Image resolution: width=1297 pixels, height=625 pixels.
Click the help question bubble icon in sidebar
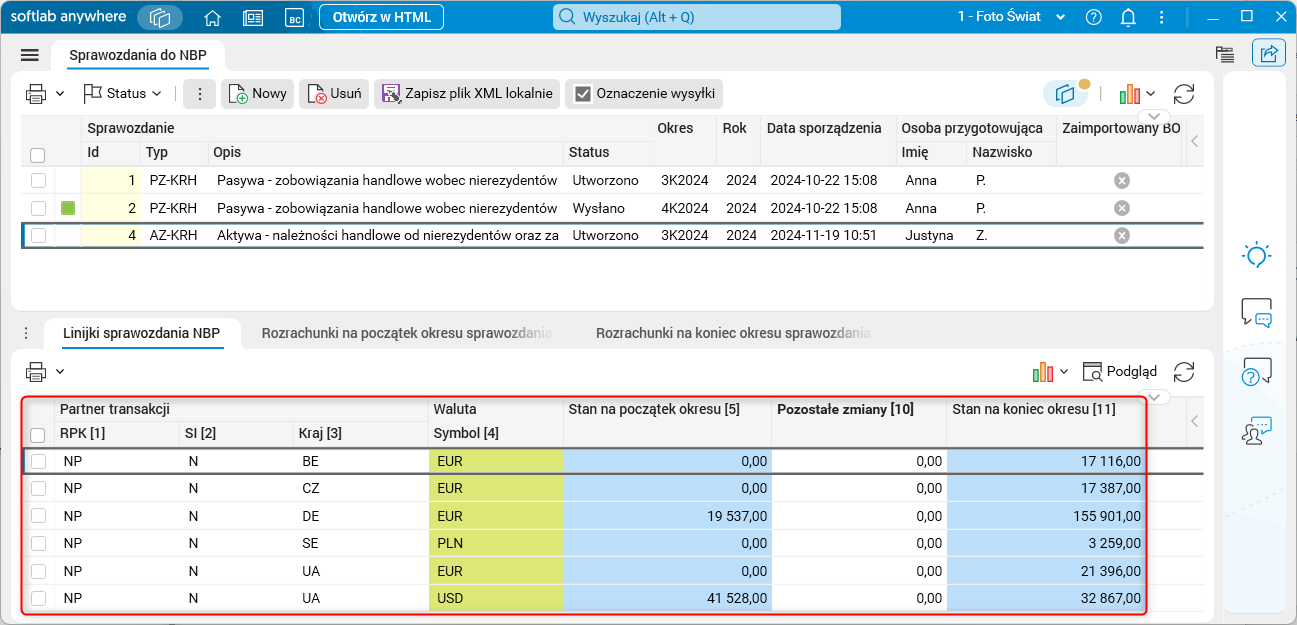pyautogui.click(x=1256, y=371)
